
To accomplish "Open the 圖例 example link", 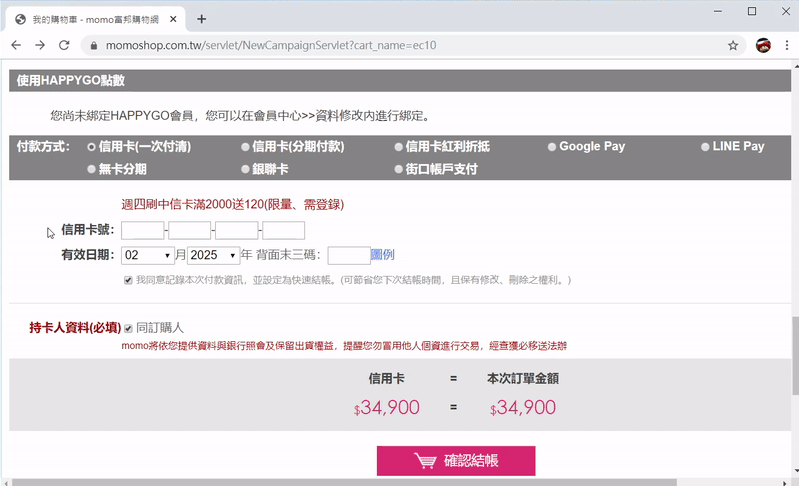I will [382, 255].
